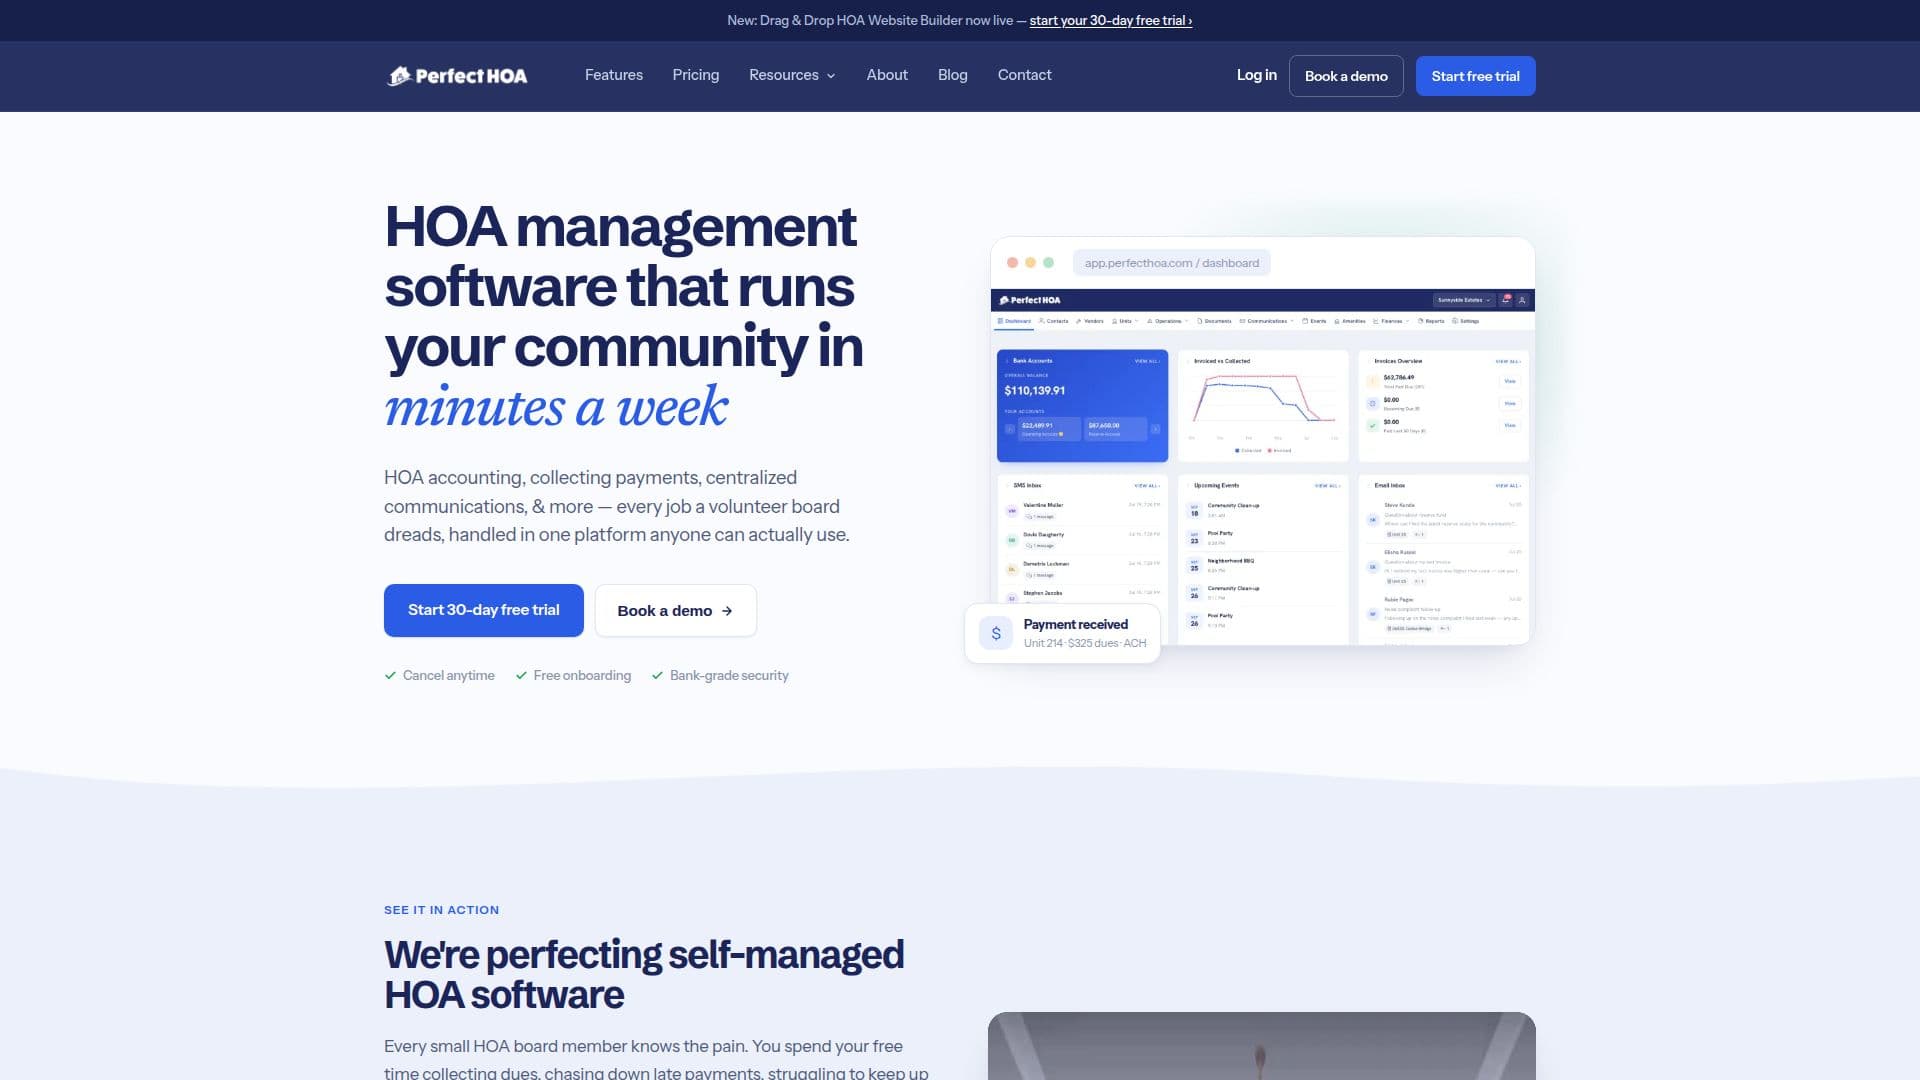Follow the banner free trial link
The width and height of the screenshot is (1920, 1080).
click(1110, 20)
